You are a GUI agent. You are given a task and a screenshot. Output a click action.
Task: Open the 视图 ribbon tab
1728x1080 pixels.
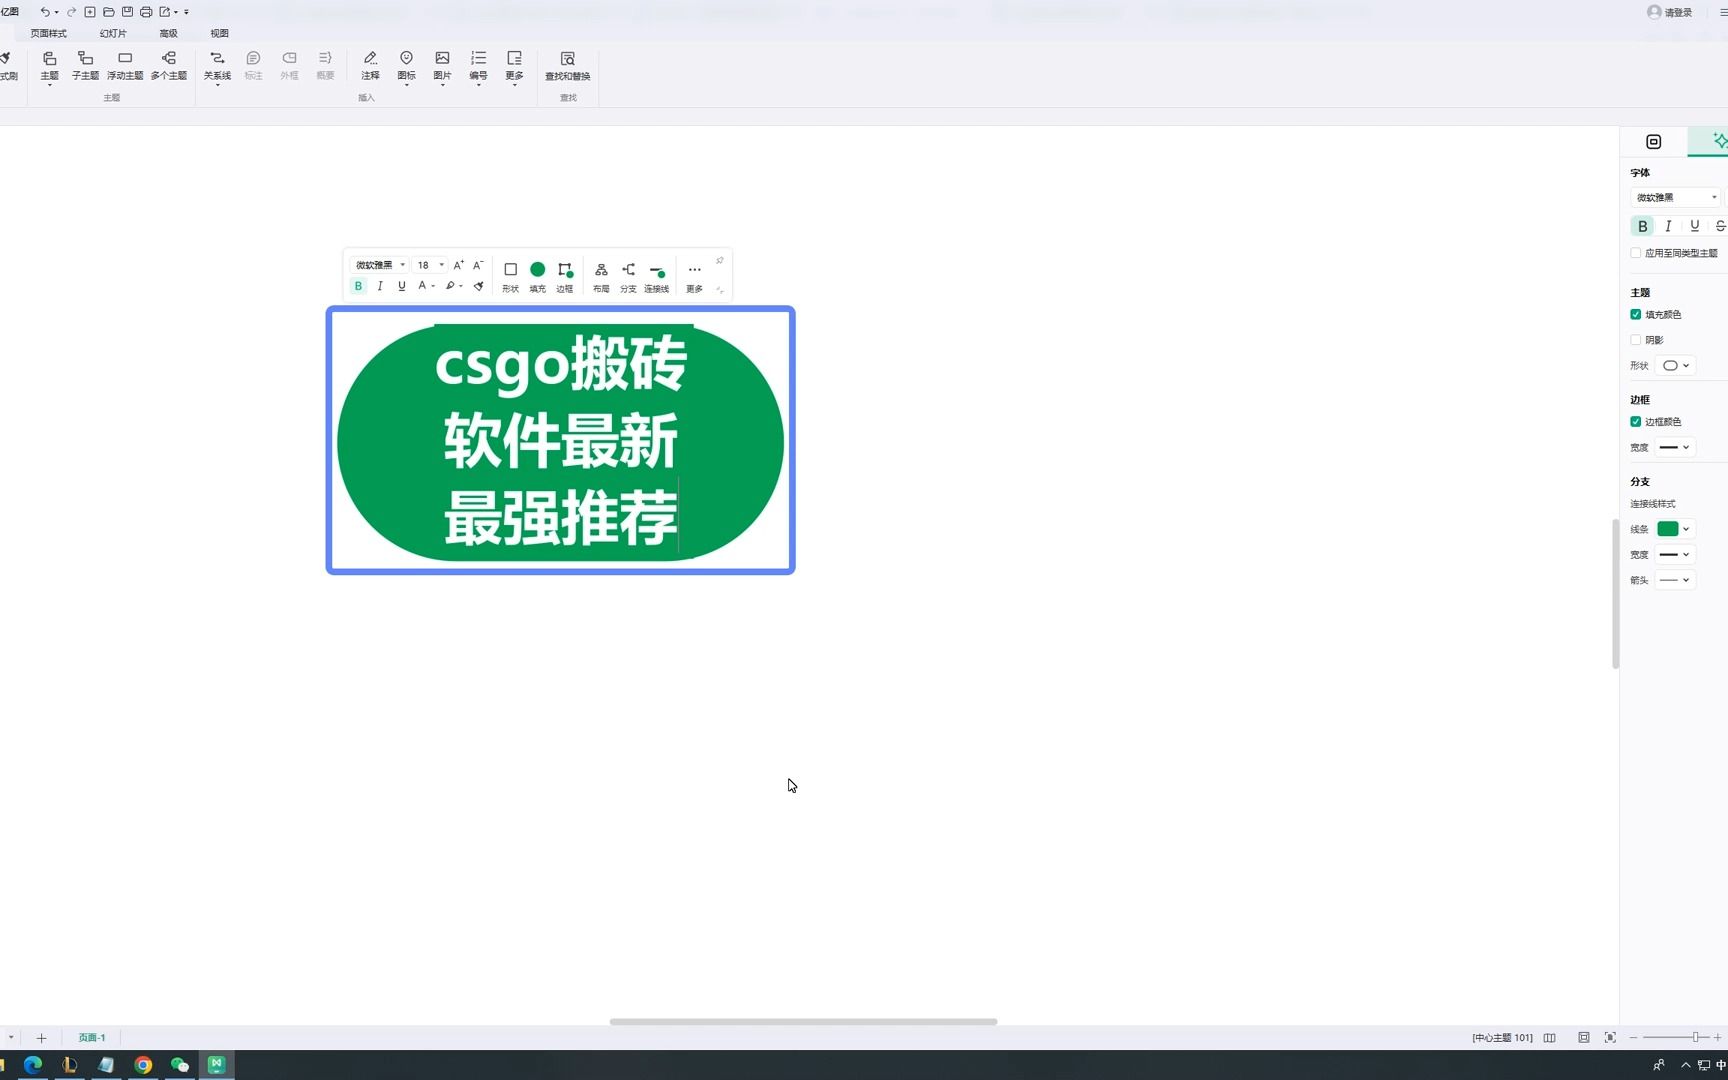220,33
